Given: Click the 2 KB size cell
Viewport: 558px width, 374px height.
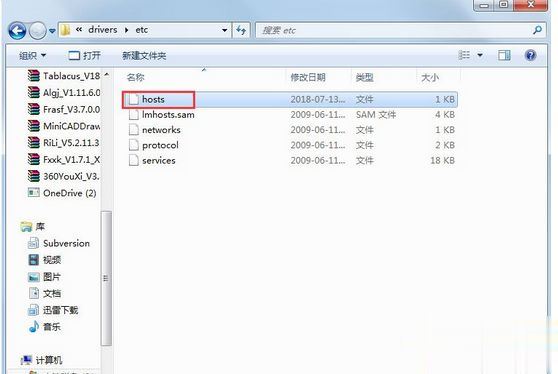Looking at the screenshot, I should pyautogui.click(x=445, y=145).
